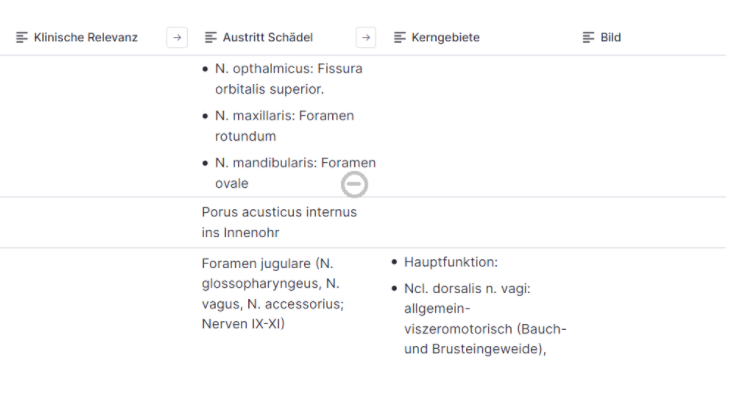
Task: Click the N. maxillaris Foramen rotundum entry
Action: (x=284, y=126)
